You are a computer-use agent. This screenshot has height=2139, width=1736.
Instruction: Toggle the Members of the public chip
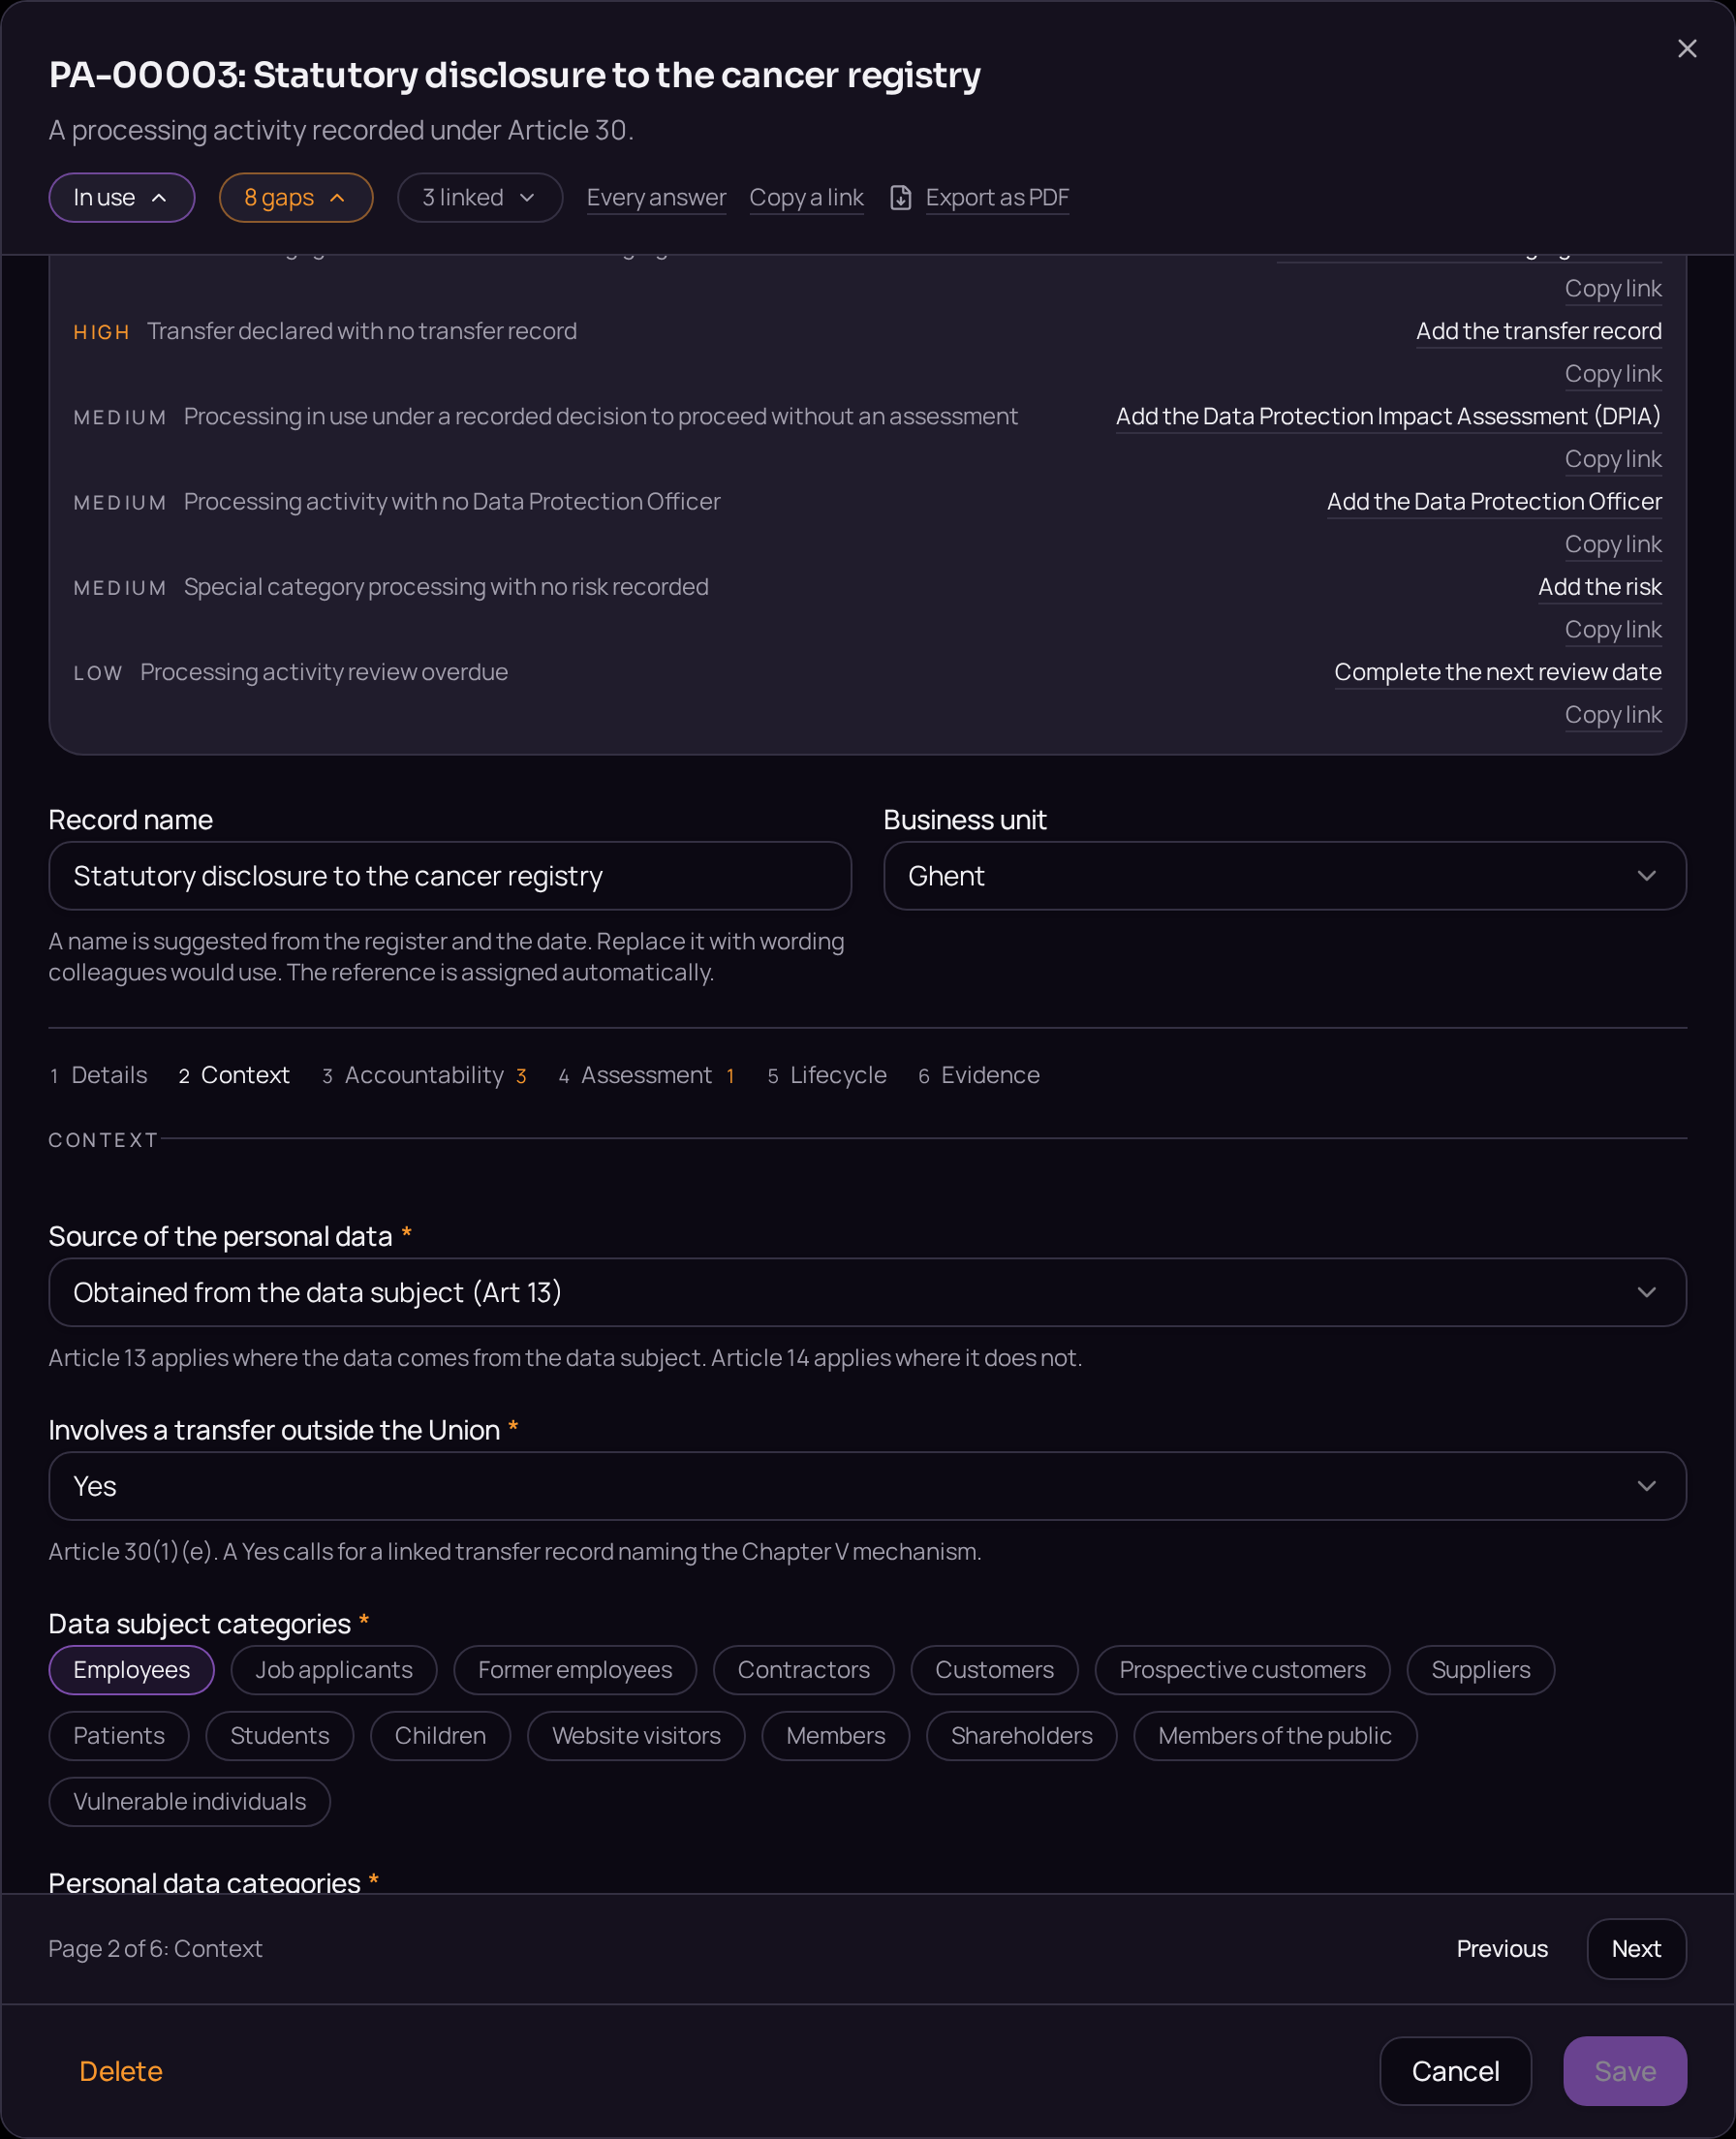pyautogui.click(x=1275, y=1736)
